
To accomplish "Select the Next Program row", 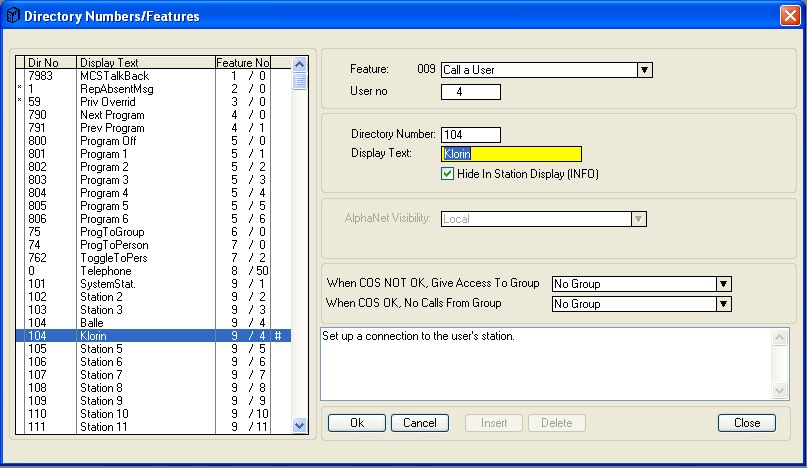I will [153, 115].
